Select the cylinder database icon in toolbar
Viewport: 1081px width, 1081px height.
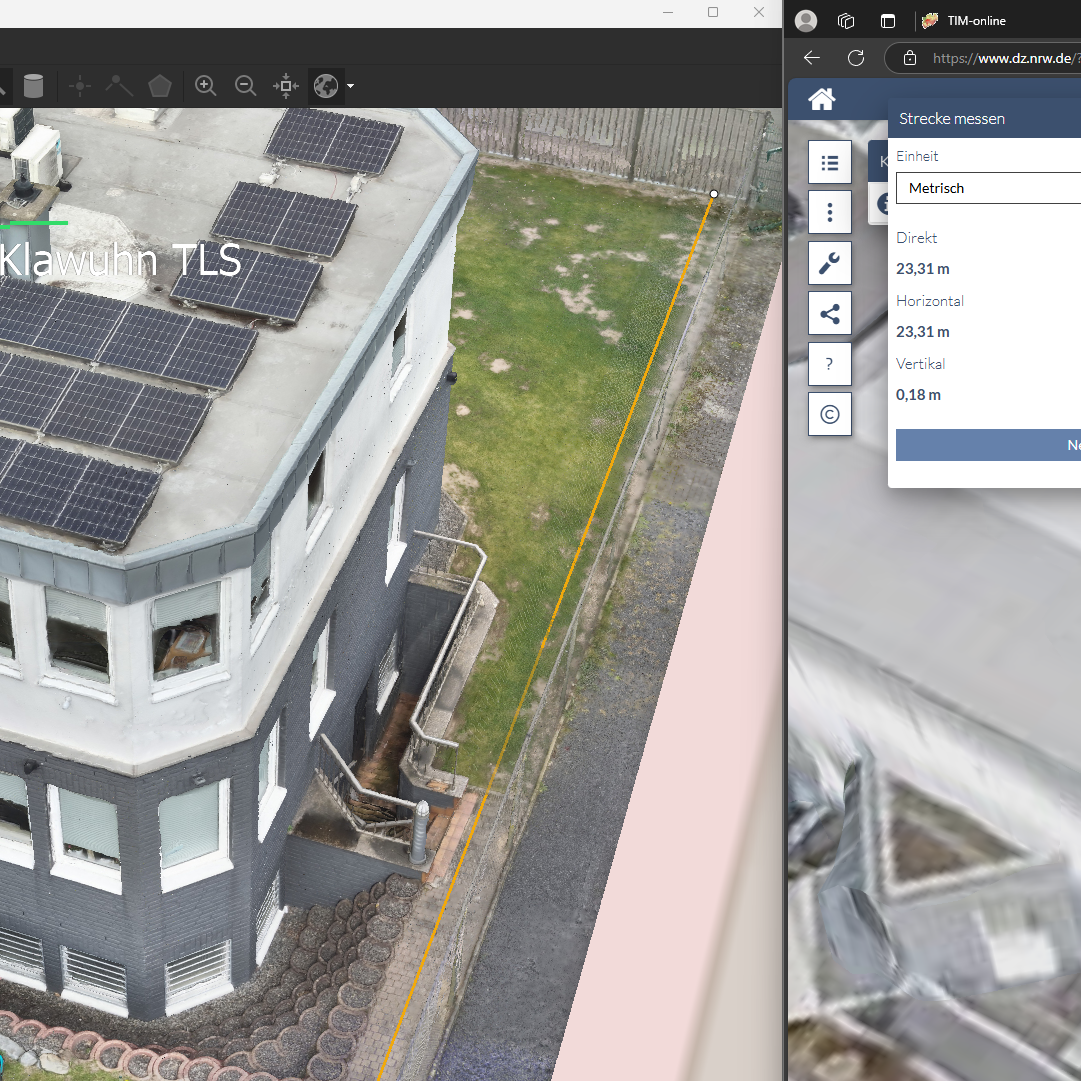33,86
